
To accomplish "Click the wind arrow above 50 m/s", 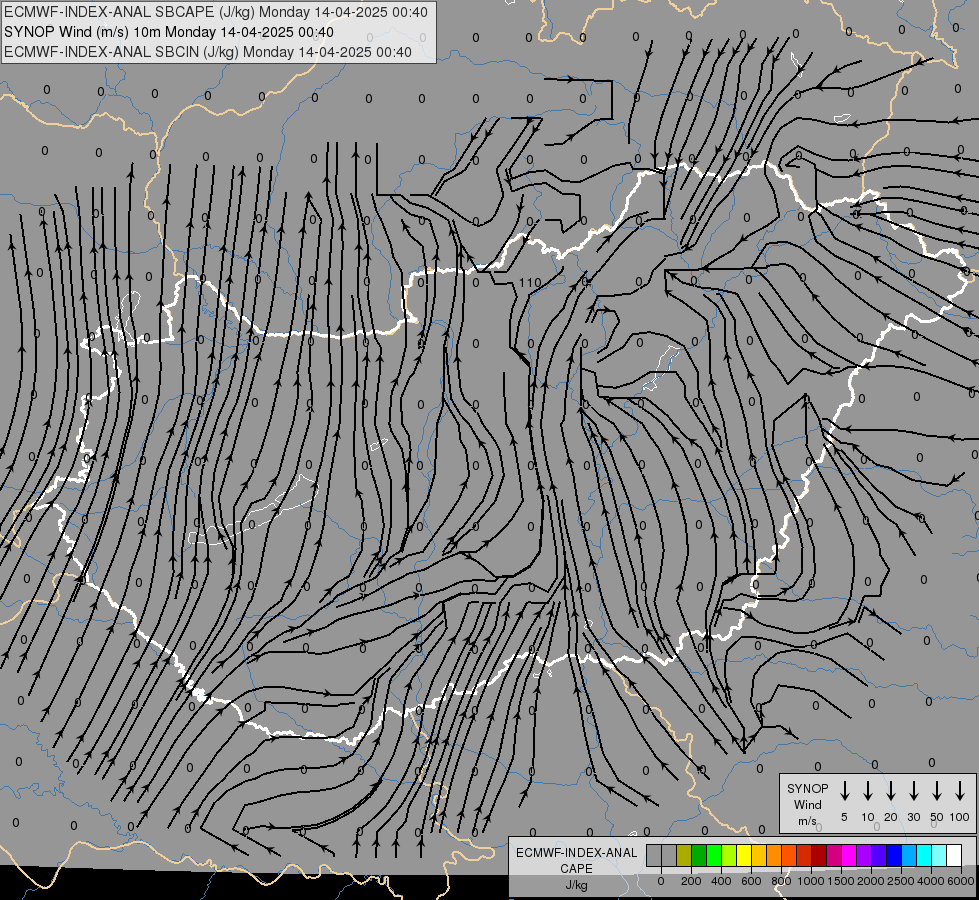I will pos(937,791).
